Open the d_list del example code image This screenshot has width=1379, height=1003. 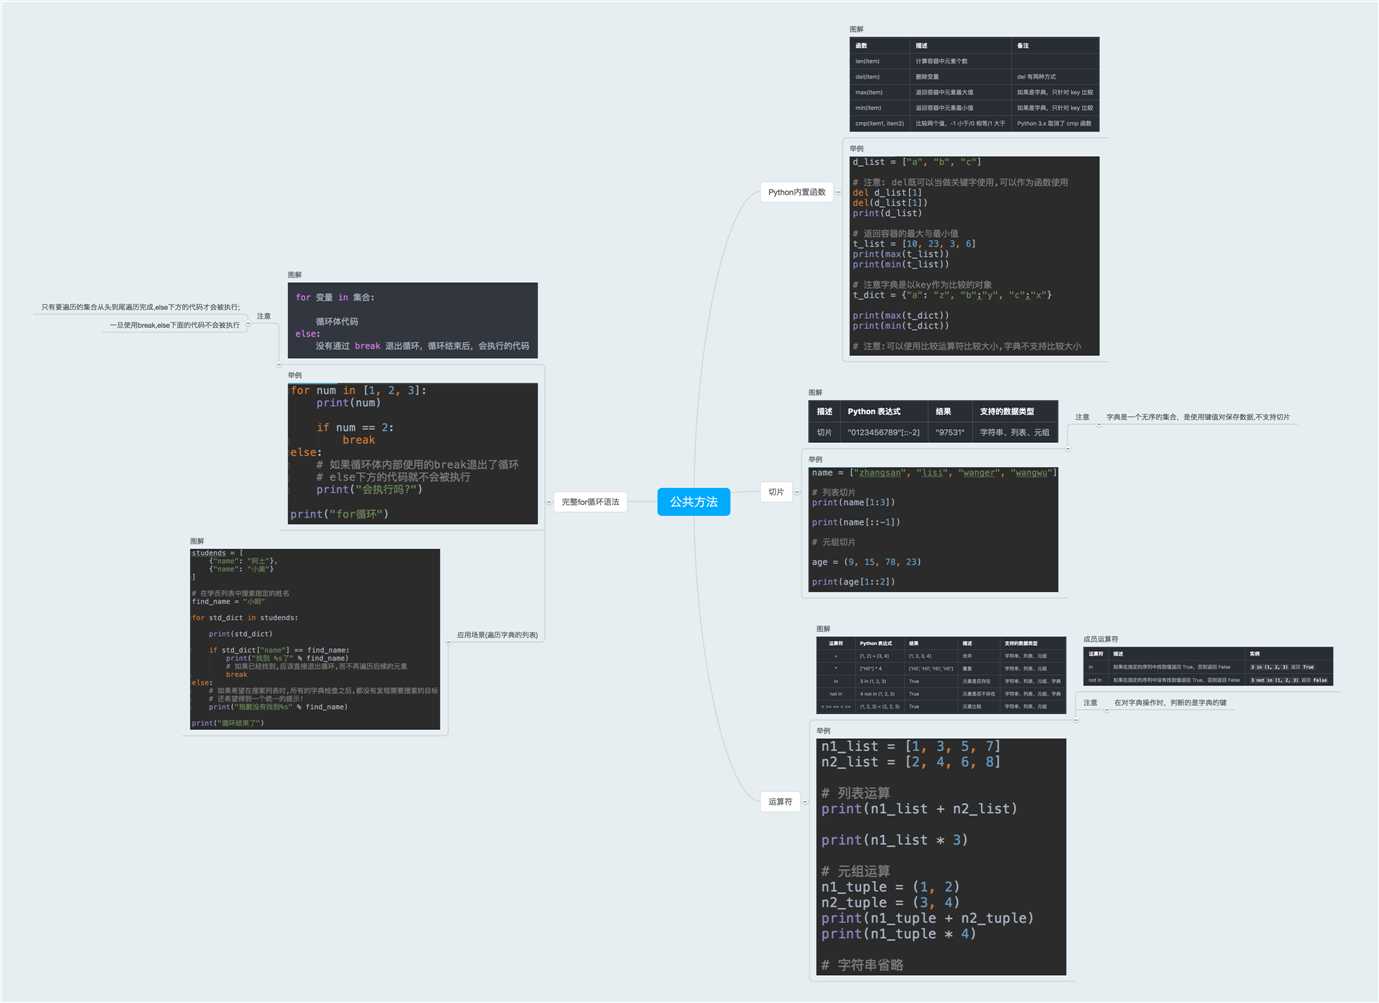coord(974,255)
